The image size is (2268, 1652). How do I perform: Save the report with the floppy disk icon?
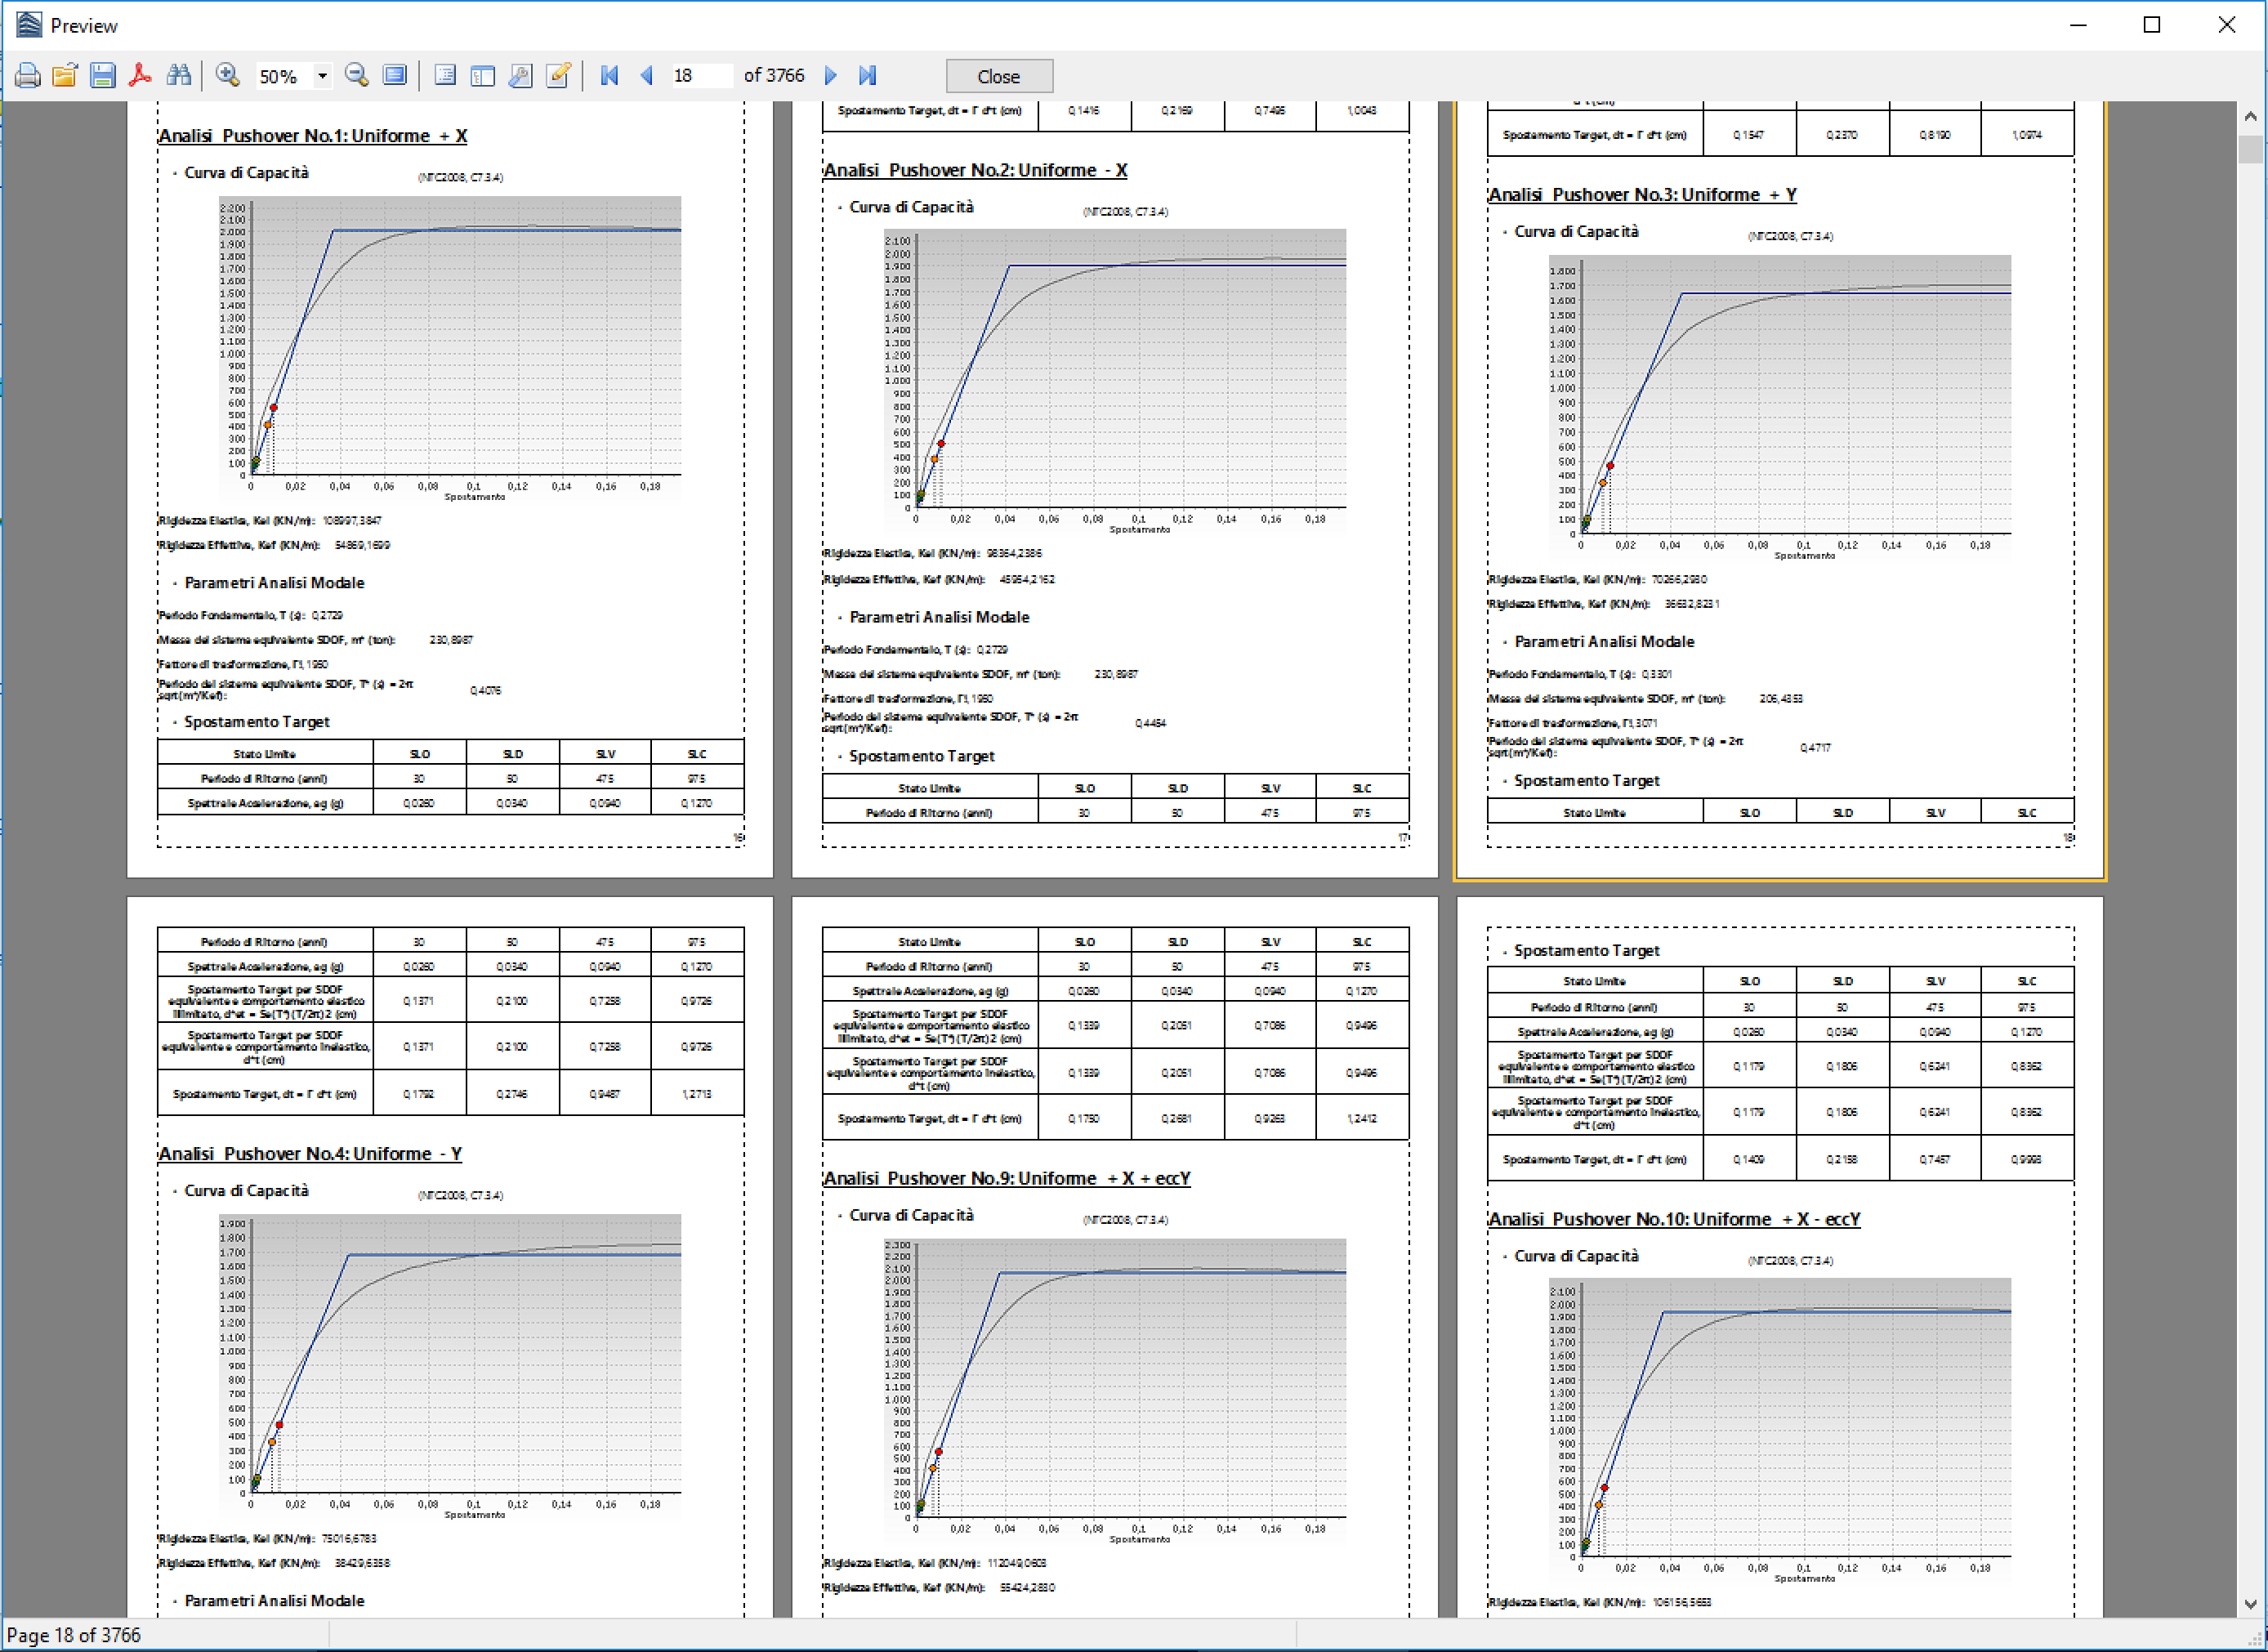click(102, 76)
